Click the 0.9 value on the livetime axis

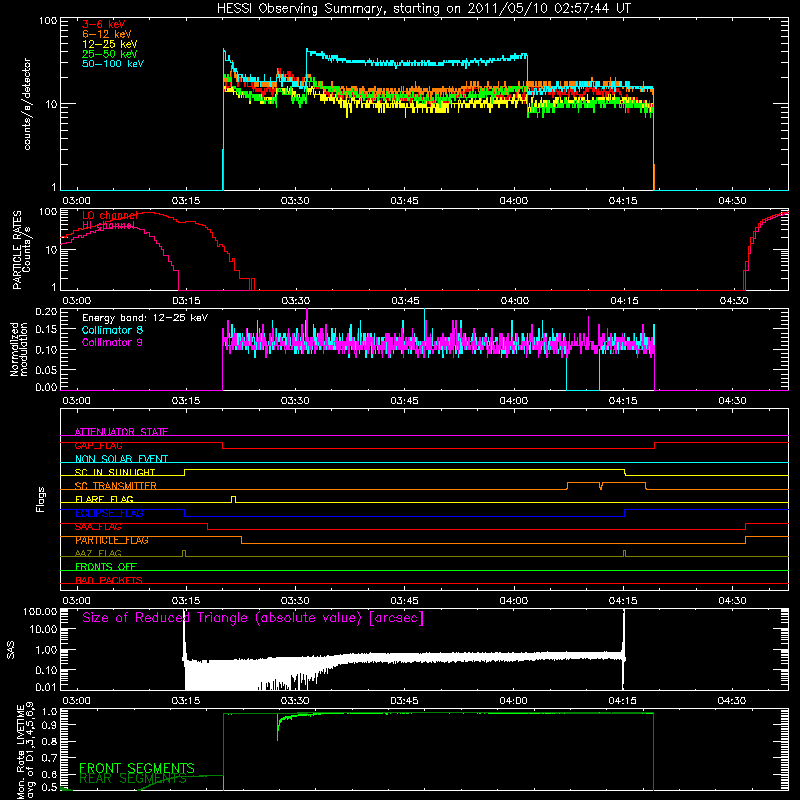coord(50,724)
